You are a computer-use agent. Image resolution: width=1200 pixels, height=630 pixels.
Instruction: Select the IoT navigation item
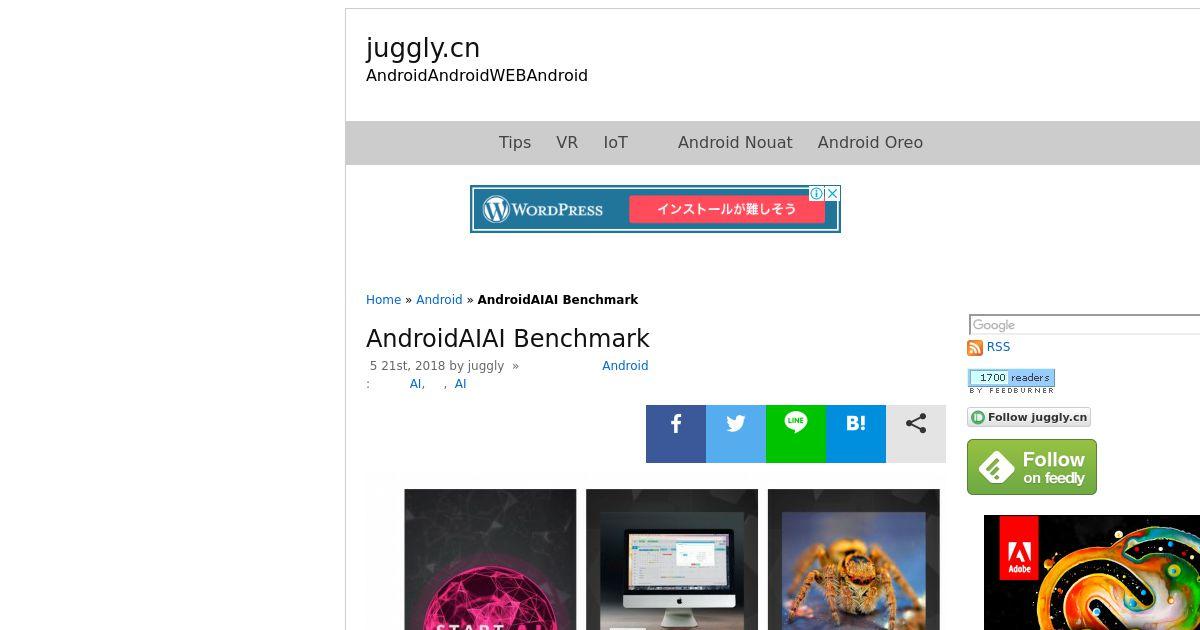click(616, 143)
